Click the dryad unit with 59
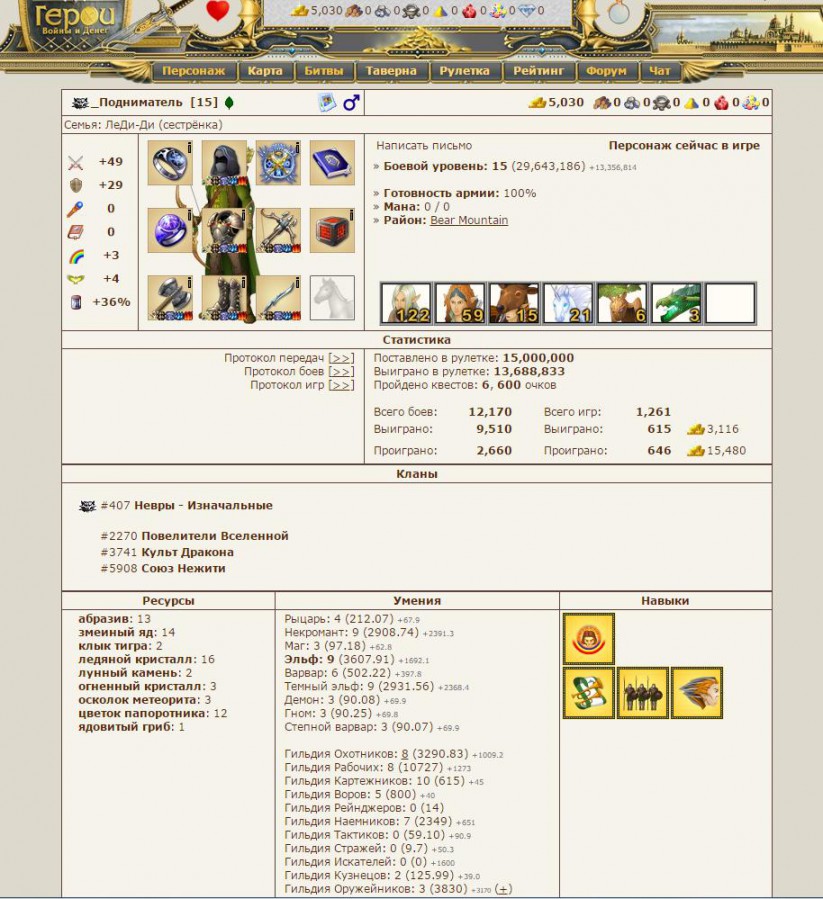Image resolution: width=823 pixels, height=899 pixels. pos(460,303)
